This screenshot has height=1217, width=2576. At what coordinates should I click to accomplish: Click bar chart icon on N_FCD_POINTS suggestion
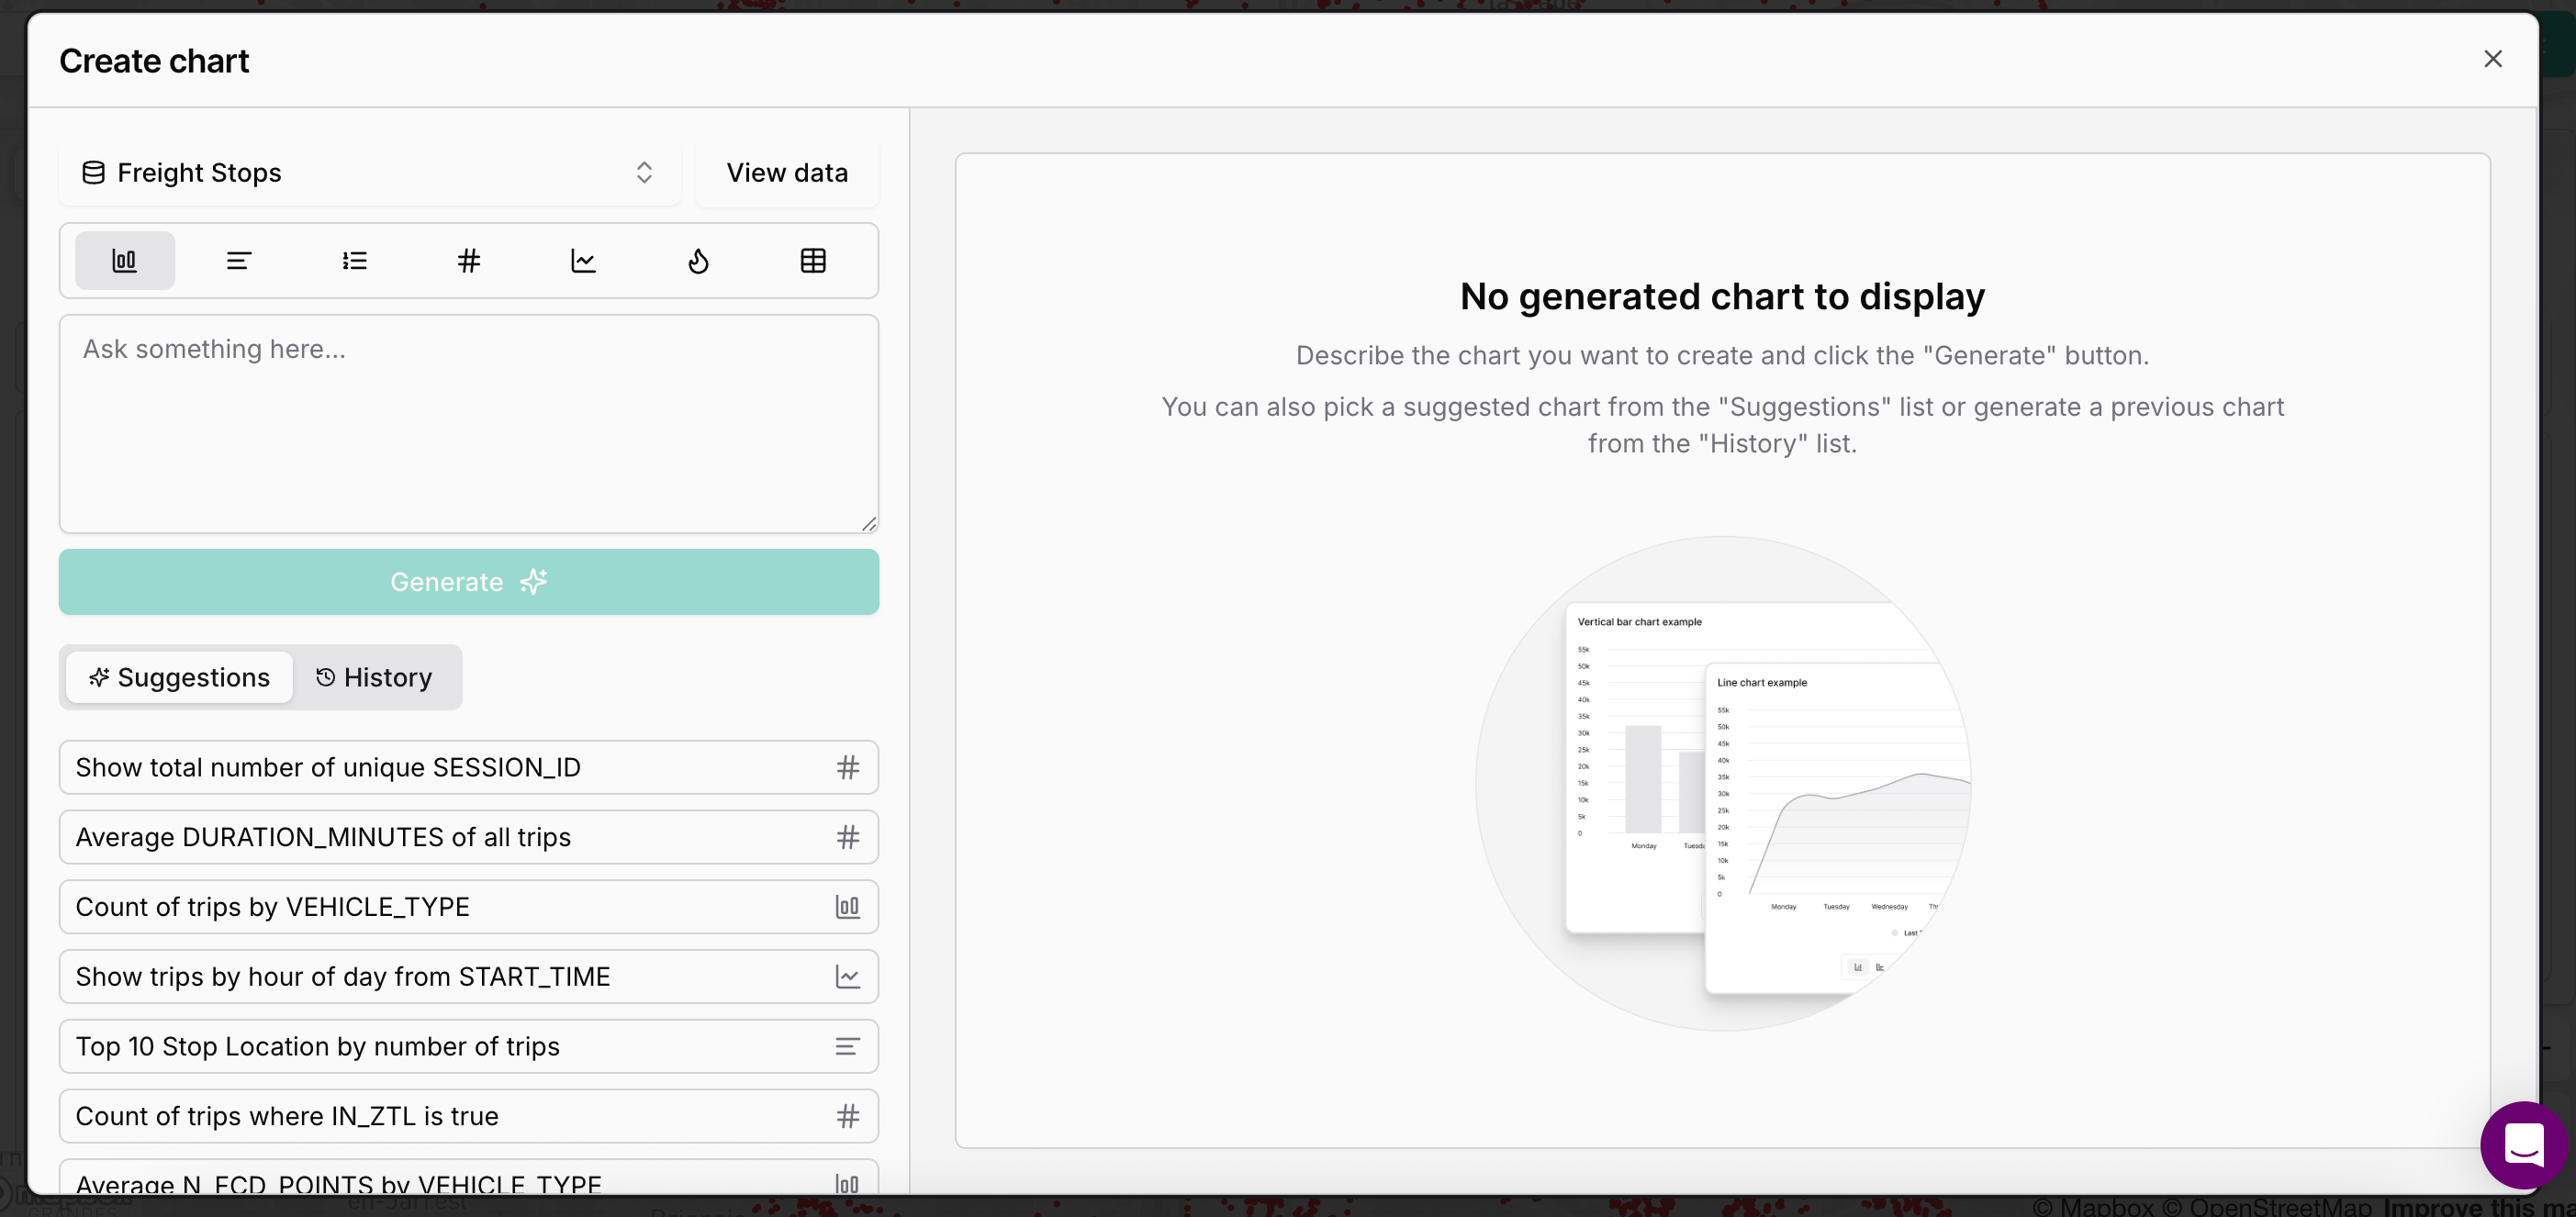pyautogui.click(x=848, y=1184)
